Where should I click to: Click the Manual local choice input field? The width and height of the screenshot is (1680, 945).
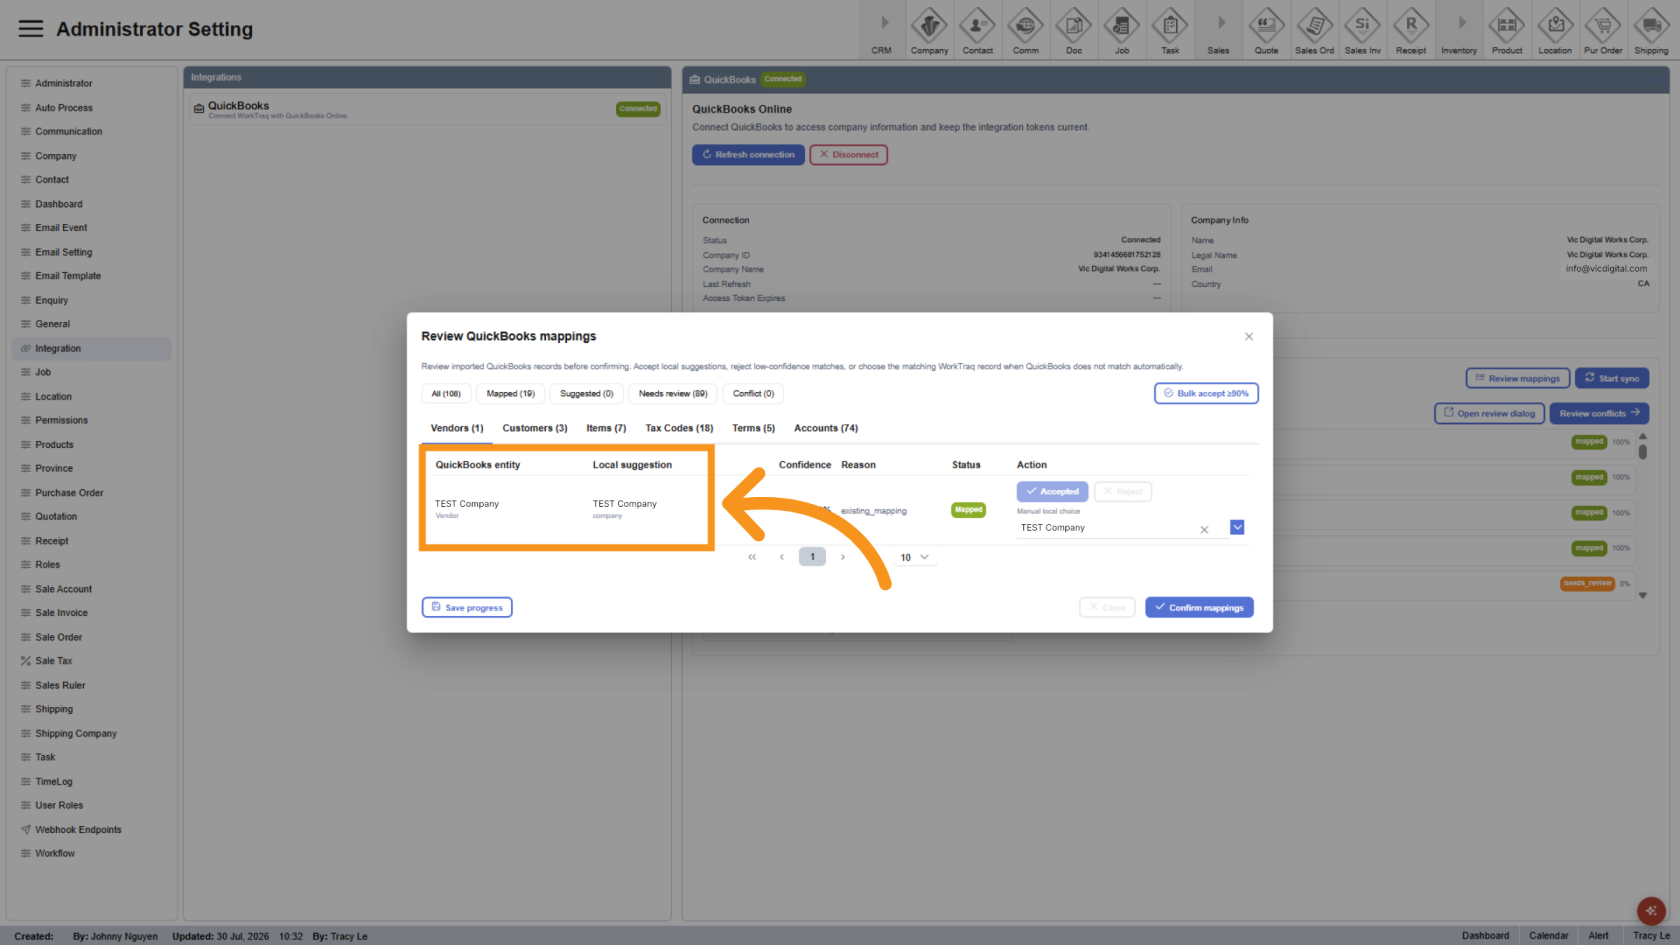coord(1105,528)
